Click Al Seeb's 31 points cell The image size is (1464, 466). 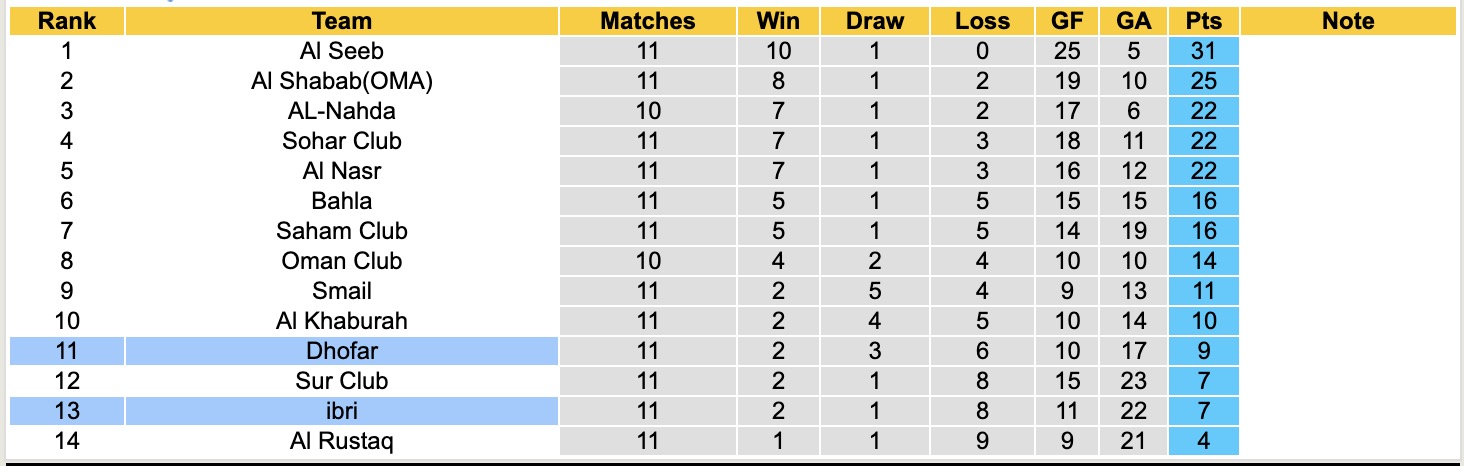tap(1203, 51)
